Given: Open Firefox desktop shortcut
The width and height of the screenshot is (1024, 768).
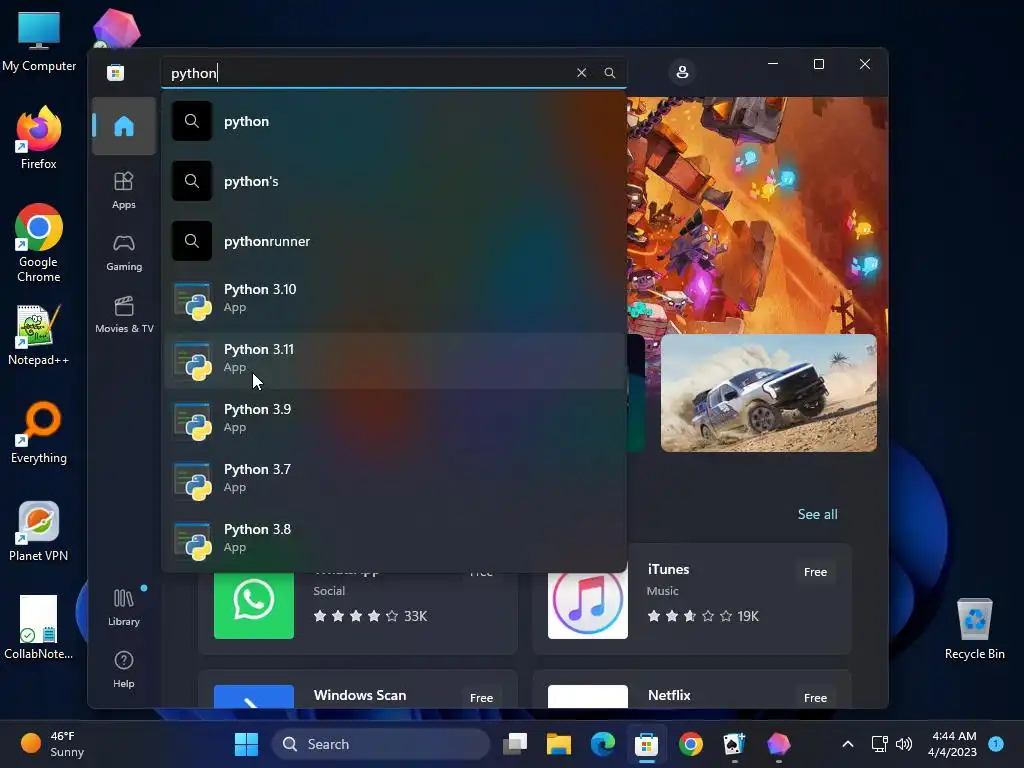Looking at the screenshot, I should click(39, 138).
